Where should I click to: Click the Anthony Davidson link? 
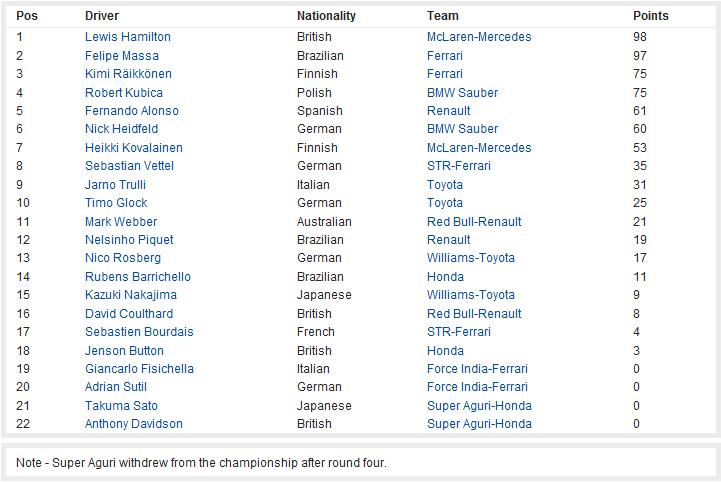pyautogui.click(x=134, y=424)
